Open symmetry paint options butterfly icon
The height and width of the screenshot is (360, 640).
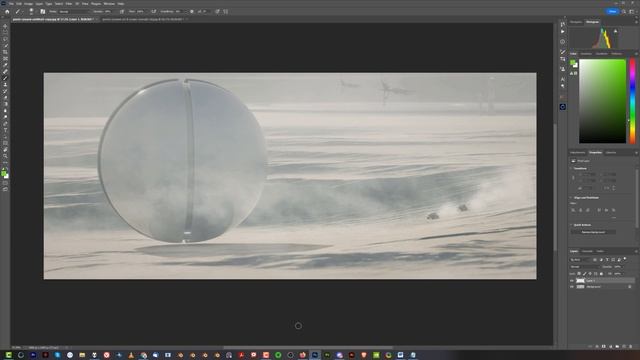[226, 11]
